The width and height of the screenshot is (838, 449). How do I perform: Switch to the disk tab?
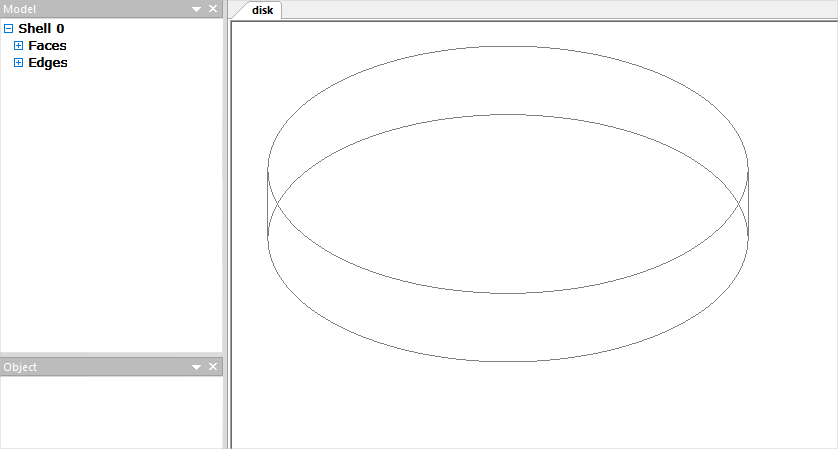pyautogui.click(x=262, y=10)
